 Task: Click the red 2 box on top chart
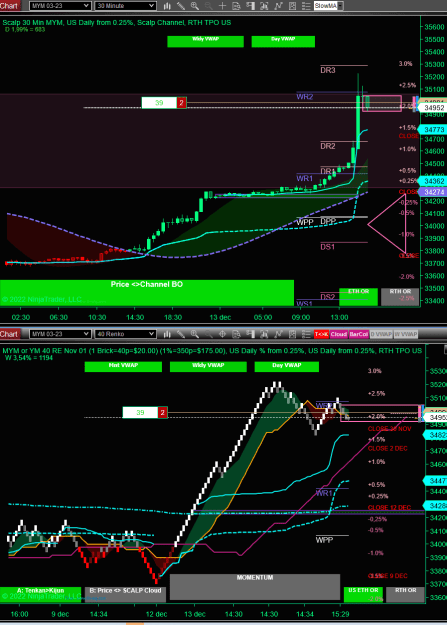181,103
